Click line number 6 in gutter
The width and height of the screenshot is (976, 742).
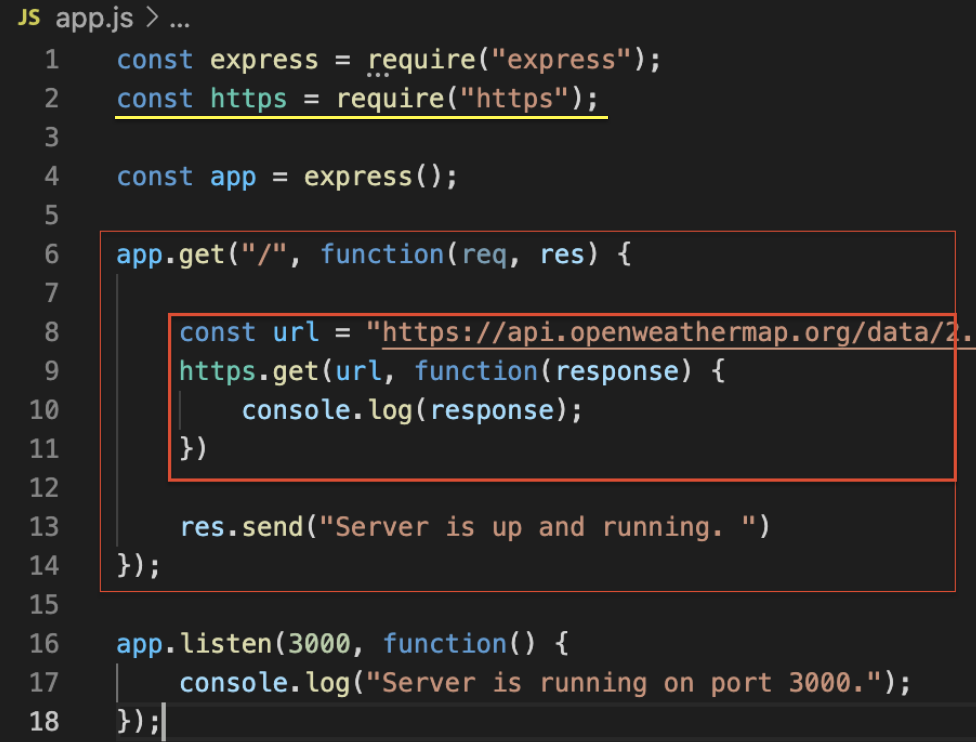tap(52, 255)
